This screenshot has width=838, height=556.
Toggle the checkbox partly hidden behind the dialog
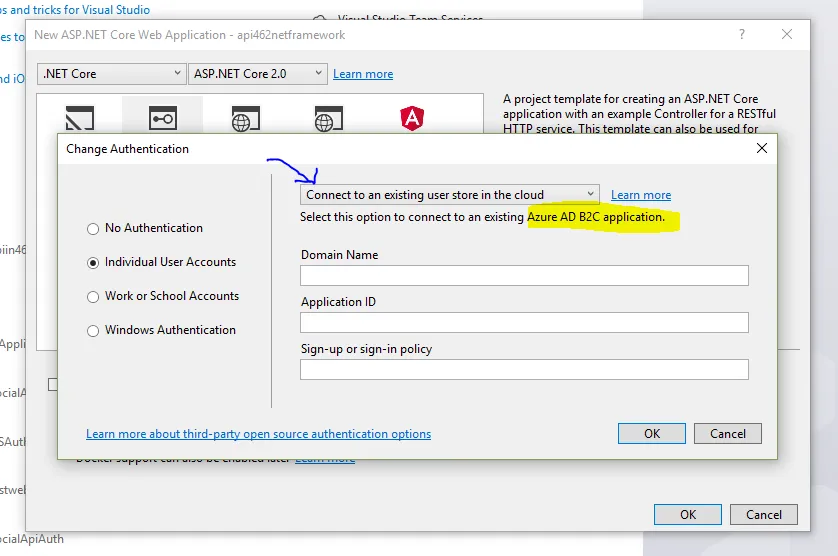coord(52,384)
